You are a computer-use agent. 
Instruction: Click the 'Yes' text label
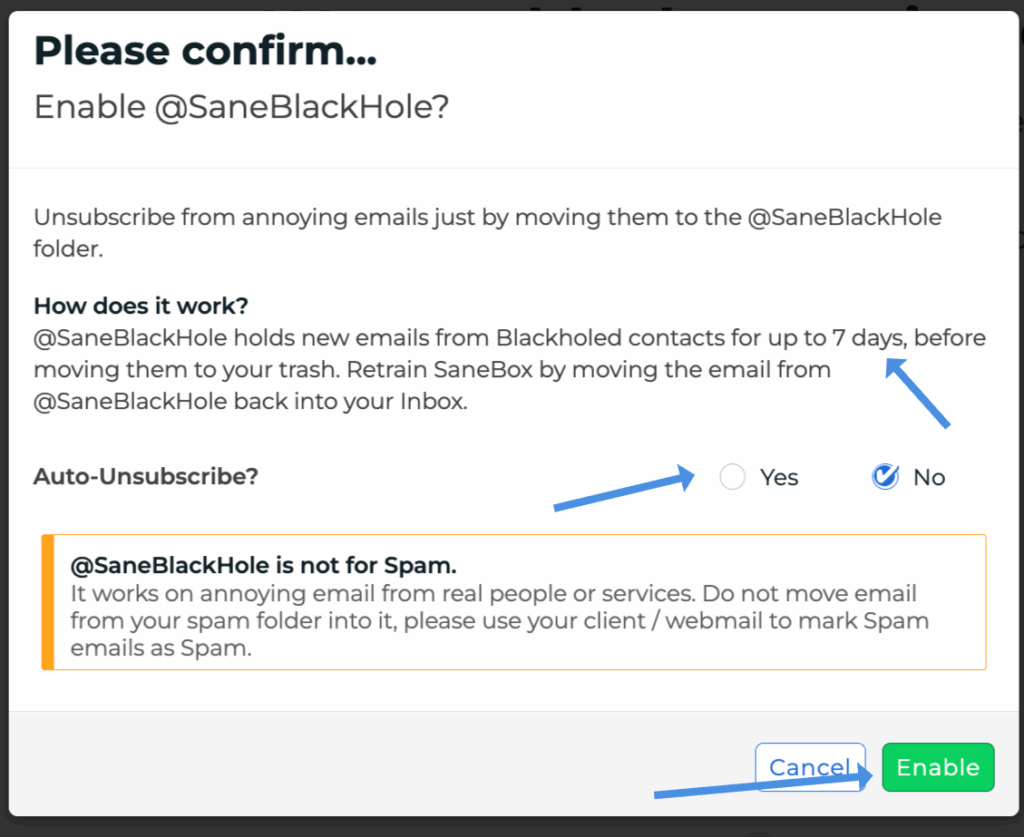coord(779,478)
